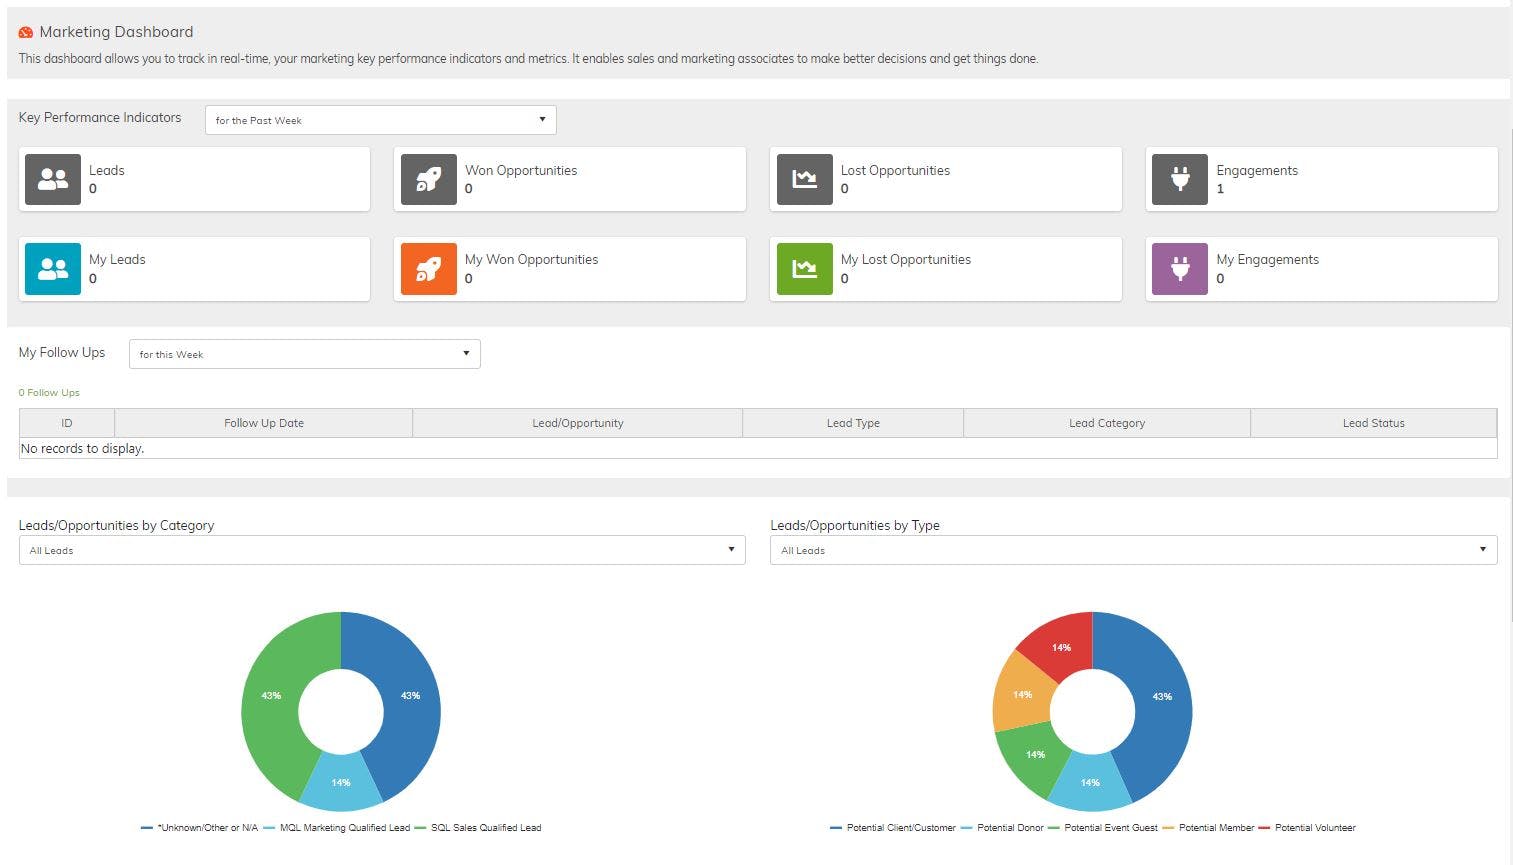The image size is (1513, 865).
Task: Click the gray Engagements plug icon
Action: click(1180, 179)
